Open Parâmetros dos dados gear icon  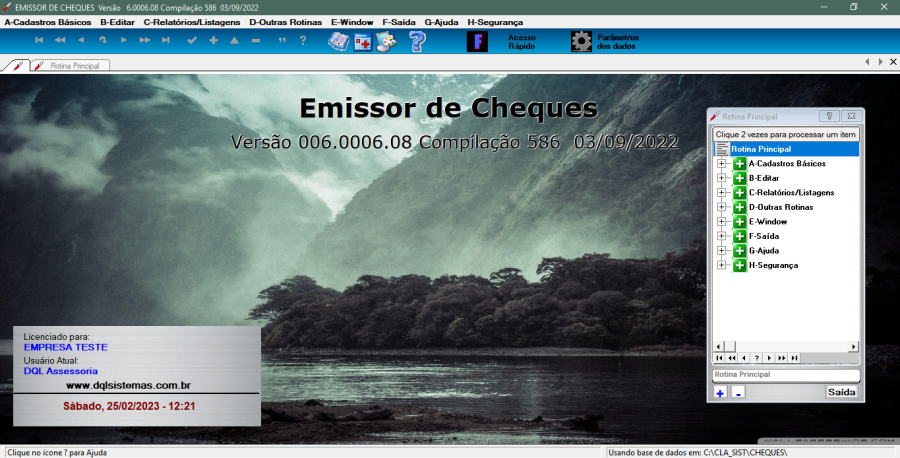click(x=581, y=41)
